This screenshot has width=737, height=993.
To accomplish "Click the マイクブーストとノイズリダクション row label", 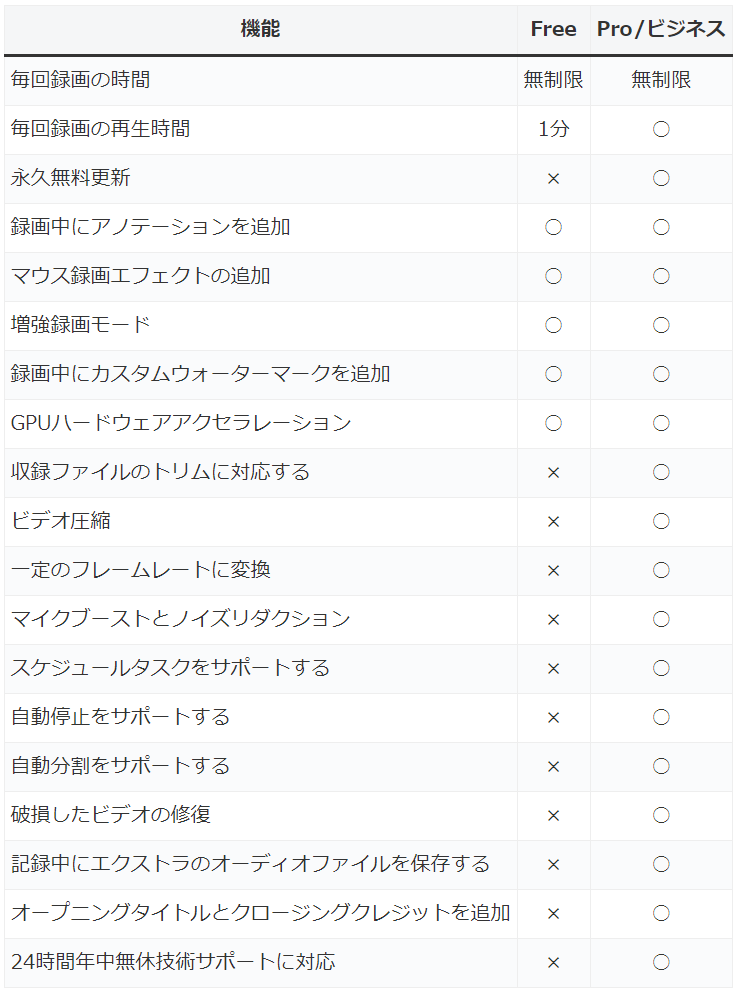I will [x=180, y=619].
